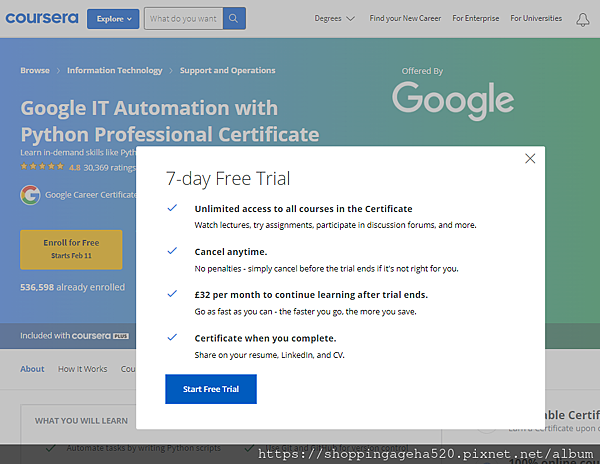Click checkmark beside Cancel anytime
The width and height of the screenshot is (600, 464).
coord(172,251)
